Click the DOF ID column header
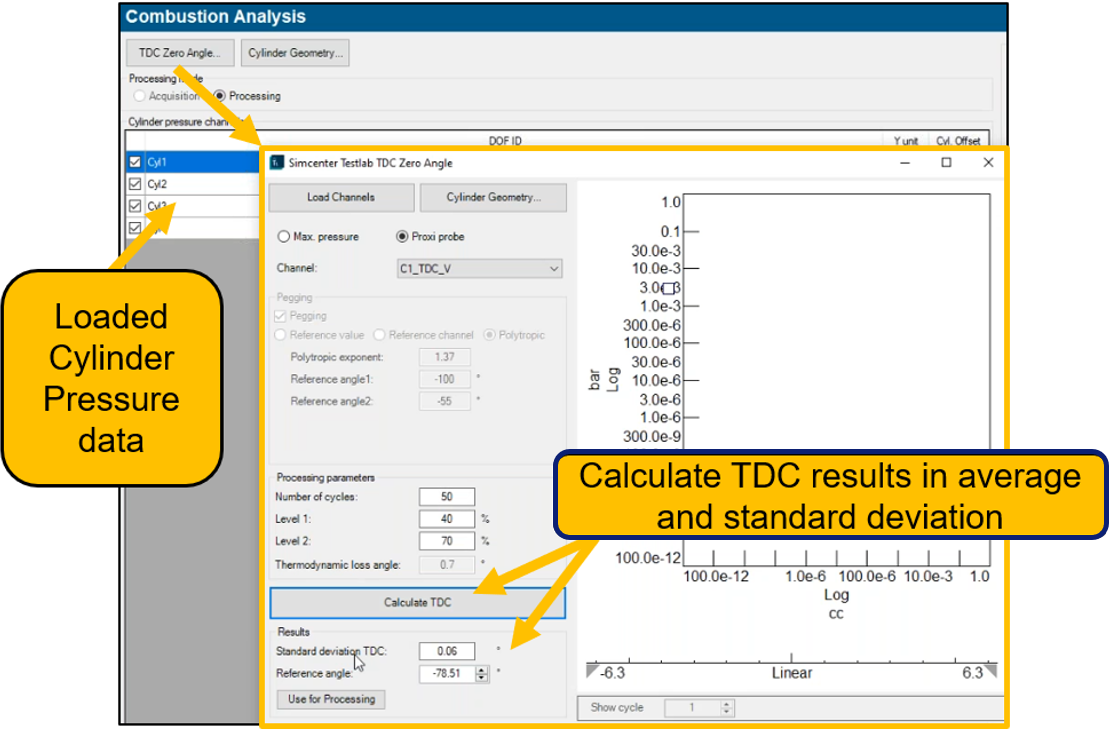Screen dimensions: 1111x733 click(x=505, y=141)
